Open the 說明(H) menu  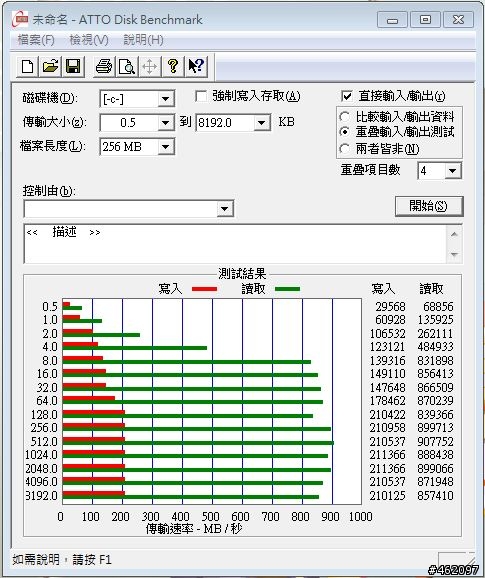[x=143, y=40]
